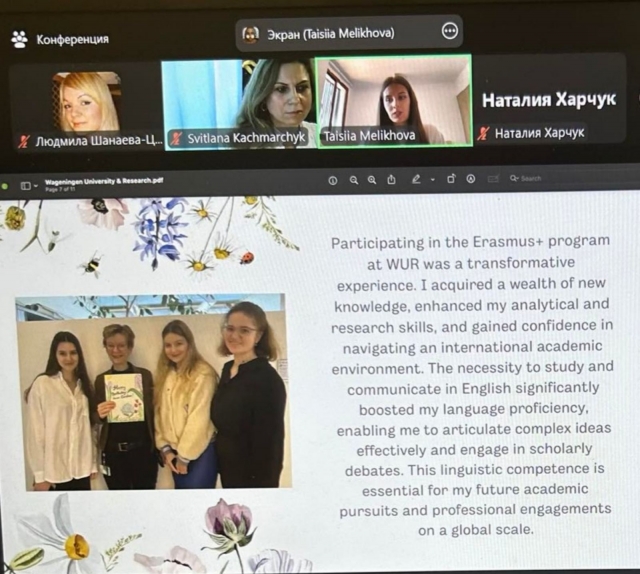Open the markup toolbar circle icon
640x574 pixels.
click(x=471, y=180)
